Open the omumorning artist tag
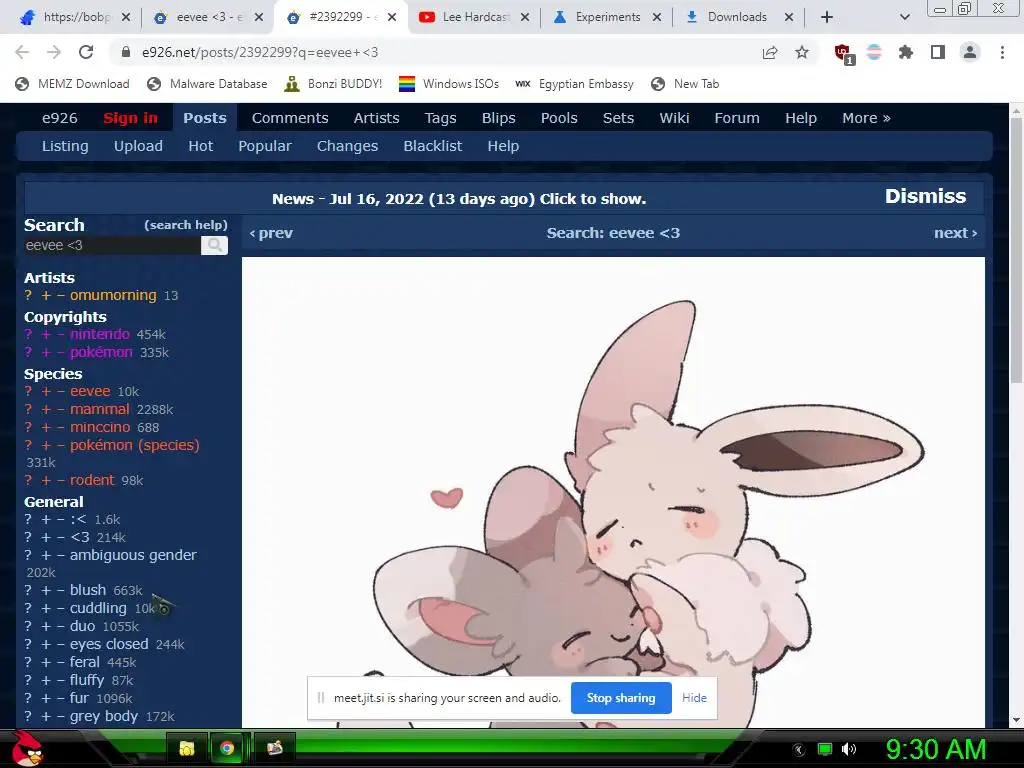The width and height of the screenshot is (1024, 768). point(113,295)
